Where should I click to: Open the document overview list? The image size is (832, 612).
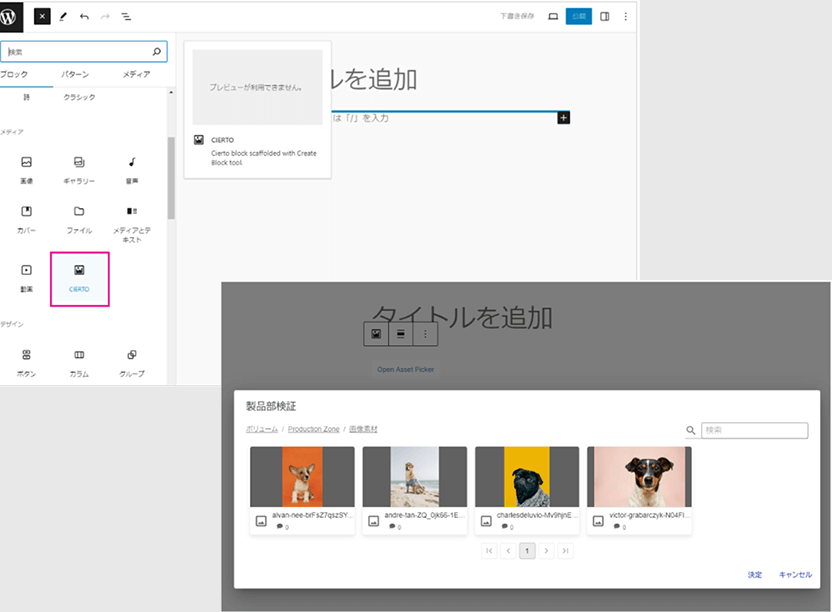point(126,16)
